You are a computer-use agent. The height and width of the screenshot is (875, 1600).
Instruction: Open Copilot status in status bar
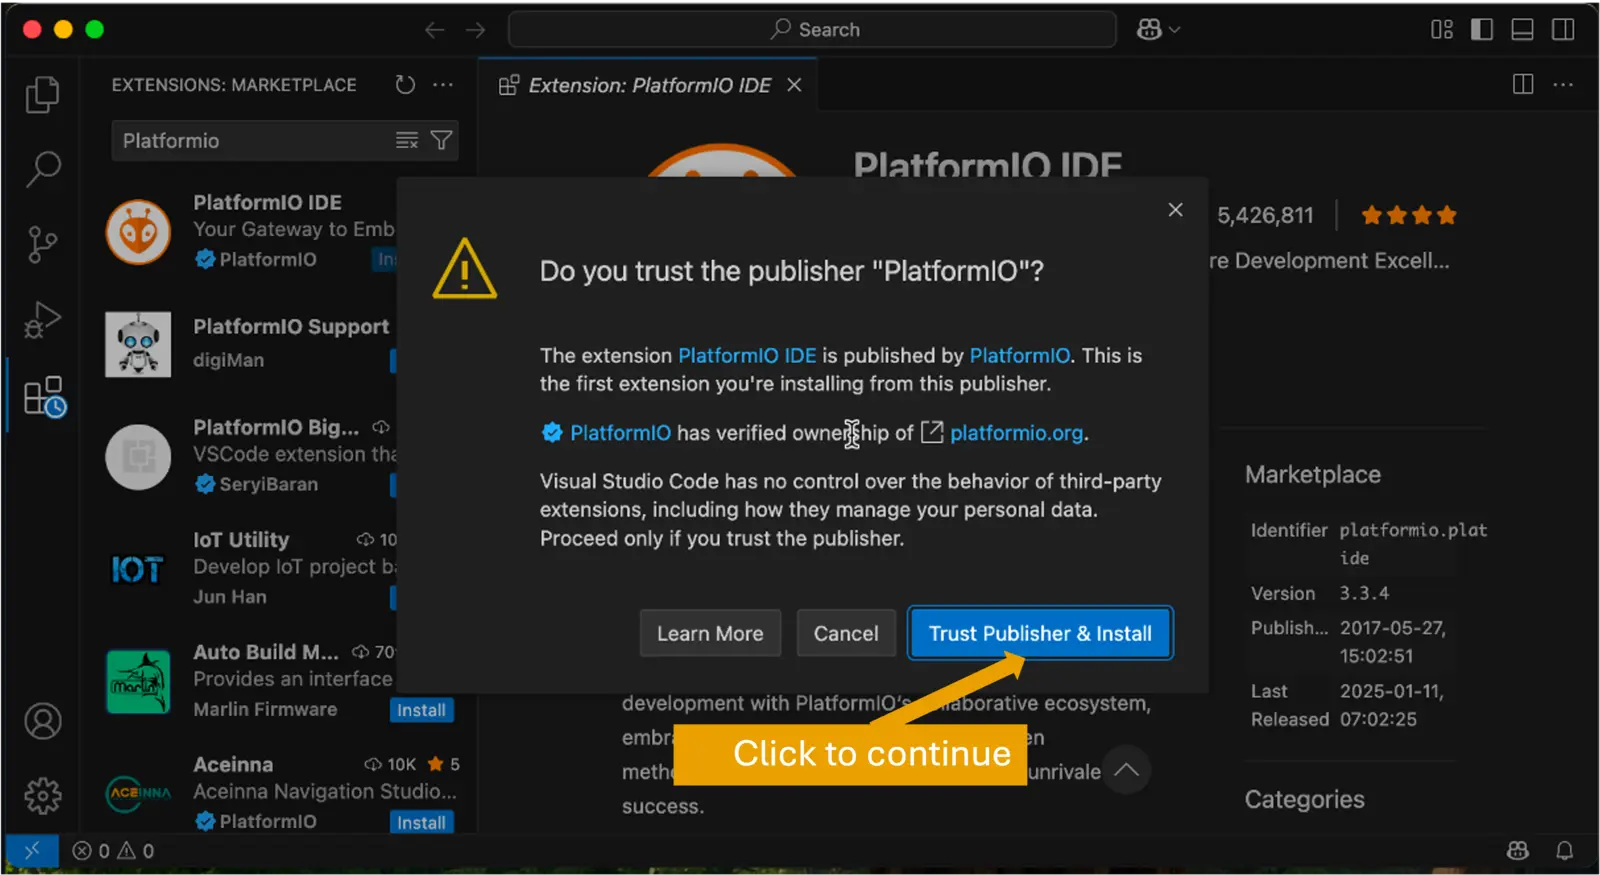(1518, 851)
